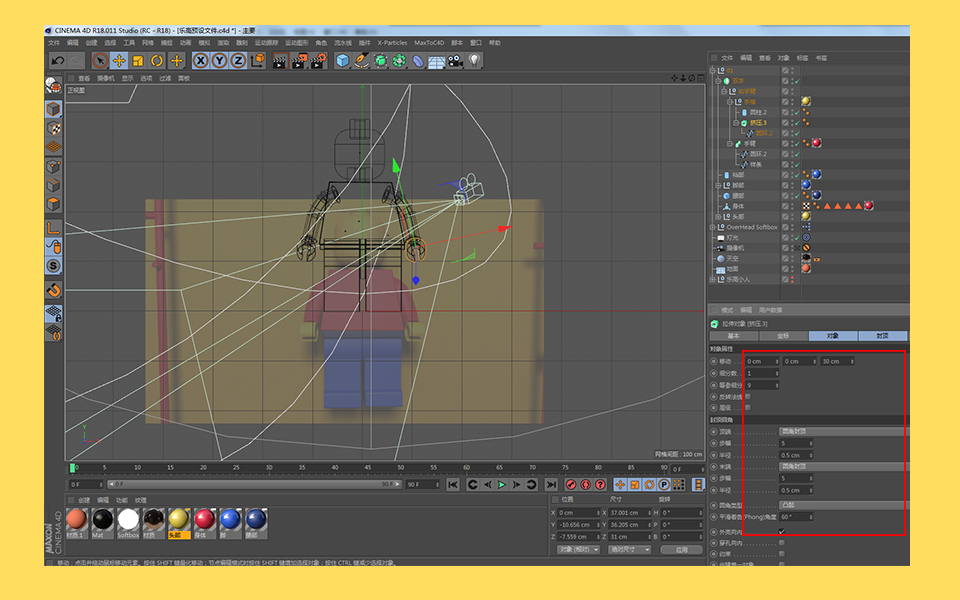Select the spline Pen tool

(361, 61)
